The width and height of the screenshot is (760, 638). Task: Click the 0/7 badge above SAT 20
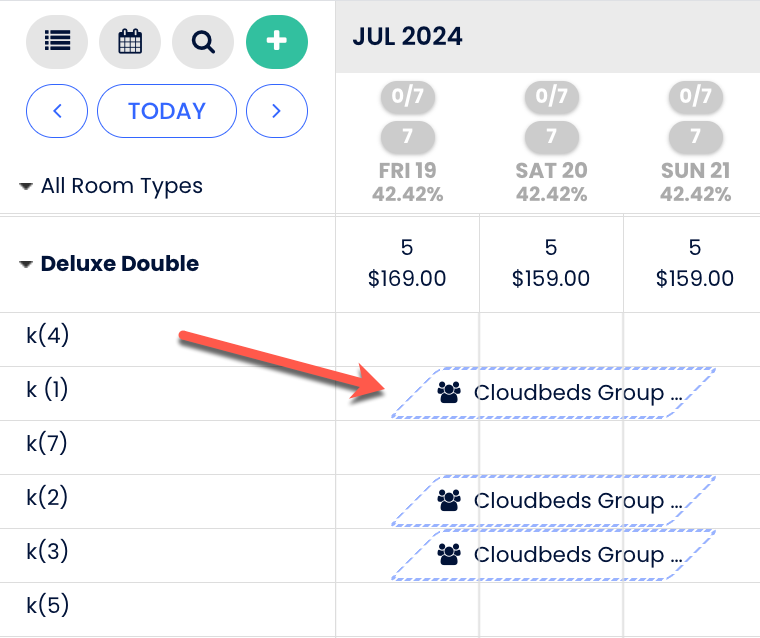pyautogui.click(x=551, y=96)
